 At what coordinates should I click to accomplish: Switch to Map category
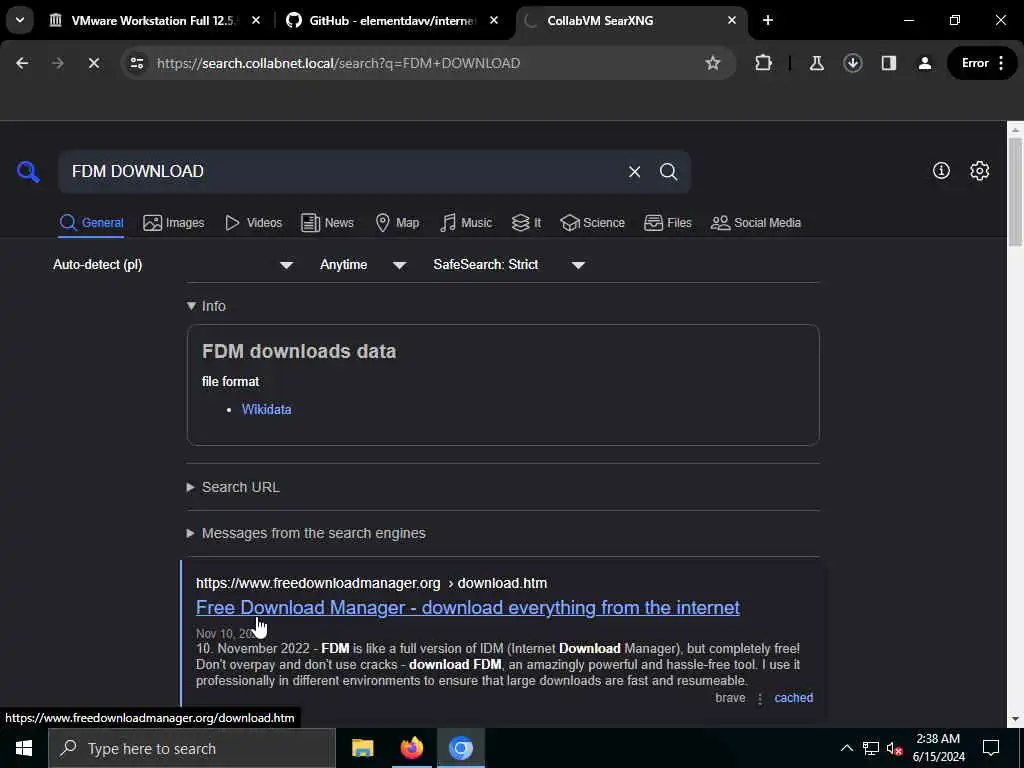click(397, 223)
